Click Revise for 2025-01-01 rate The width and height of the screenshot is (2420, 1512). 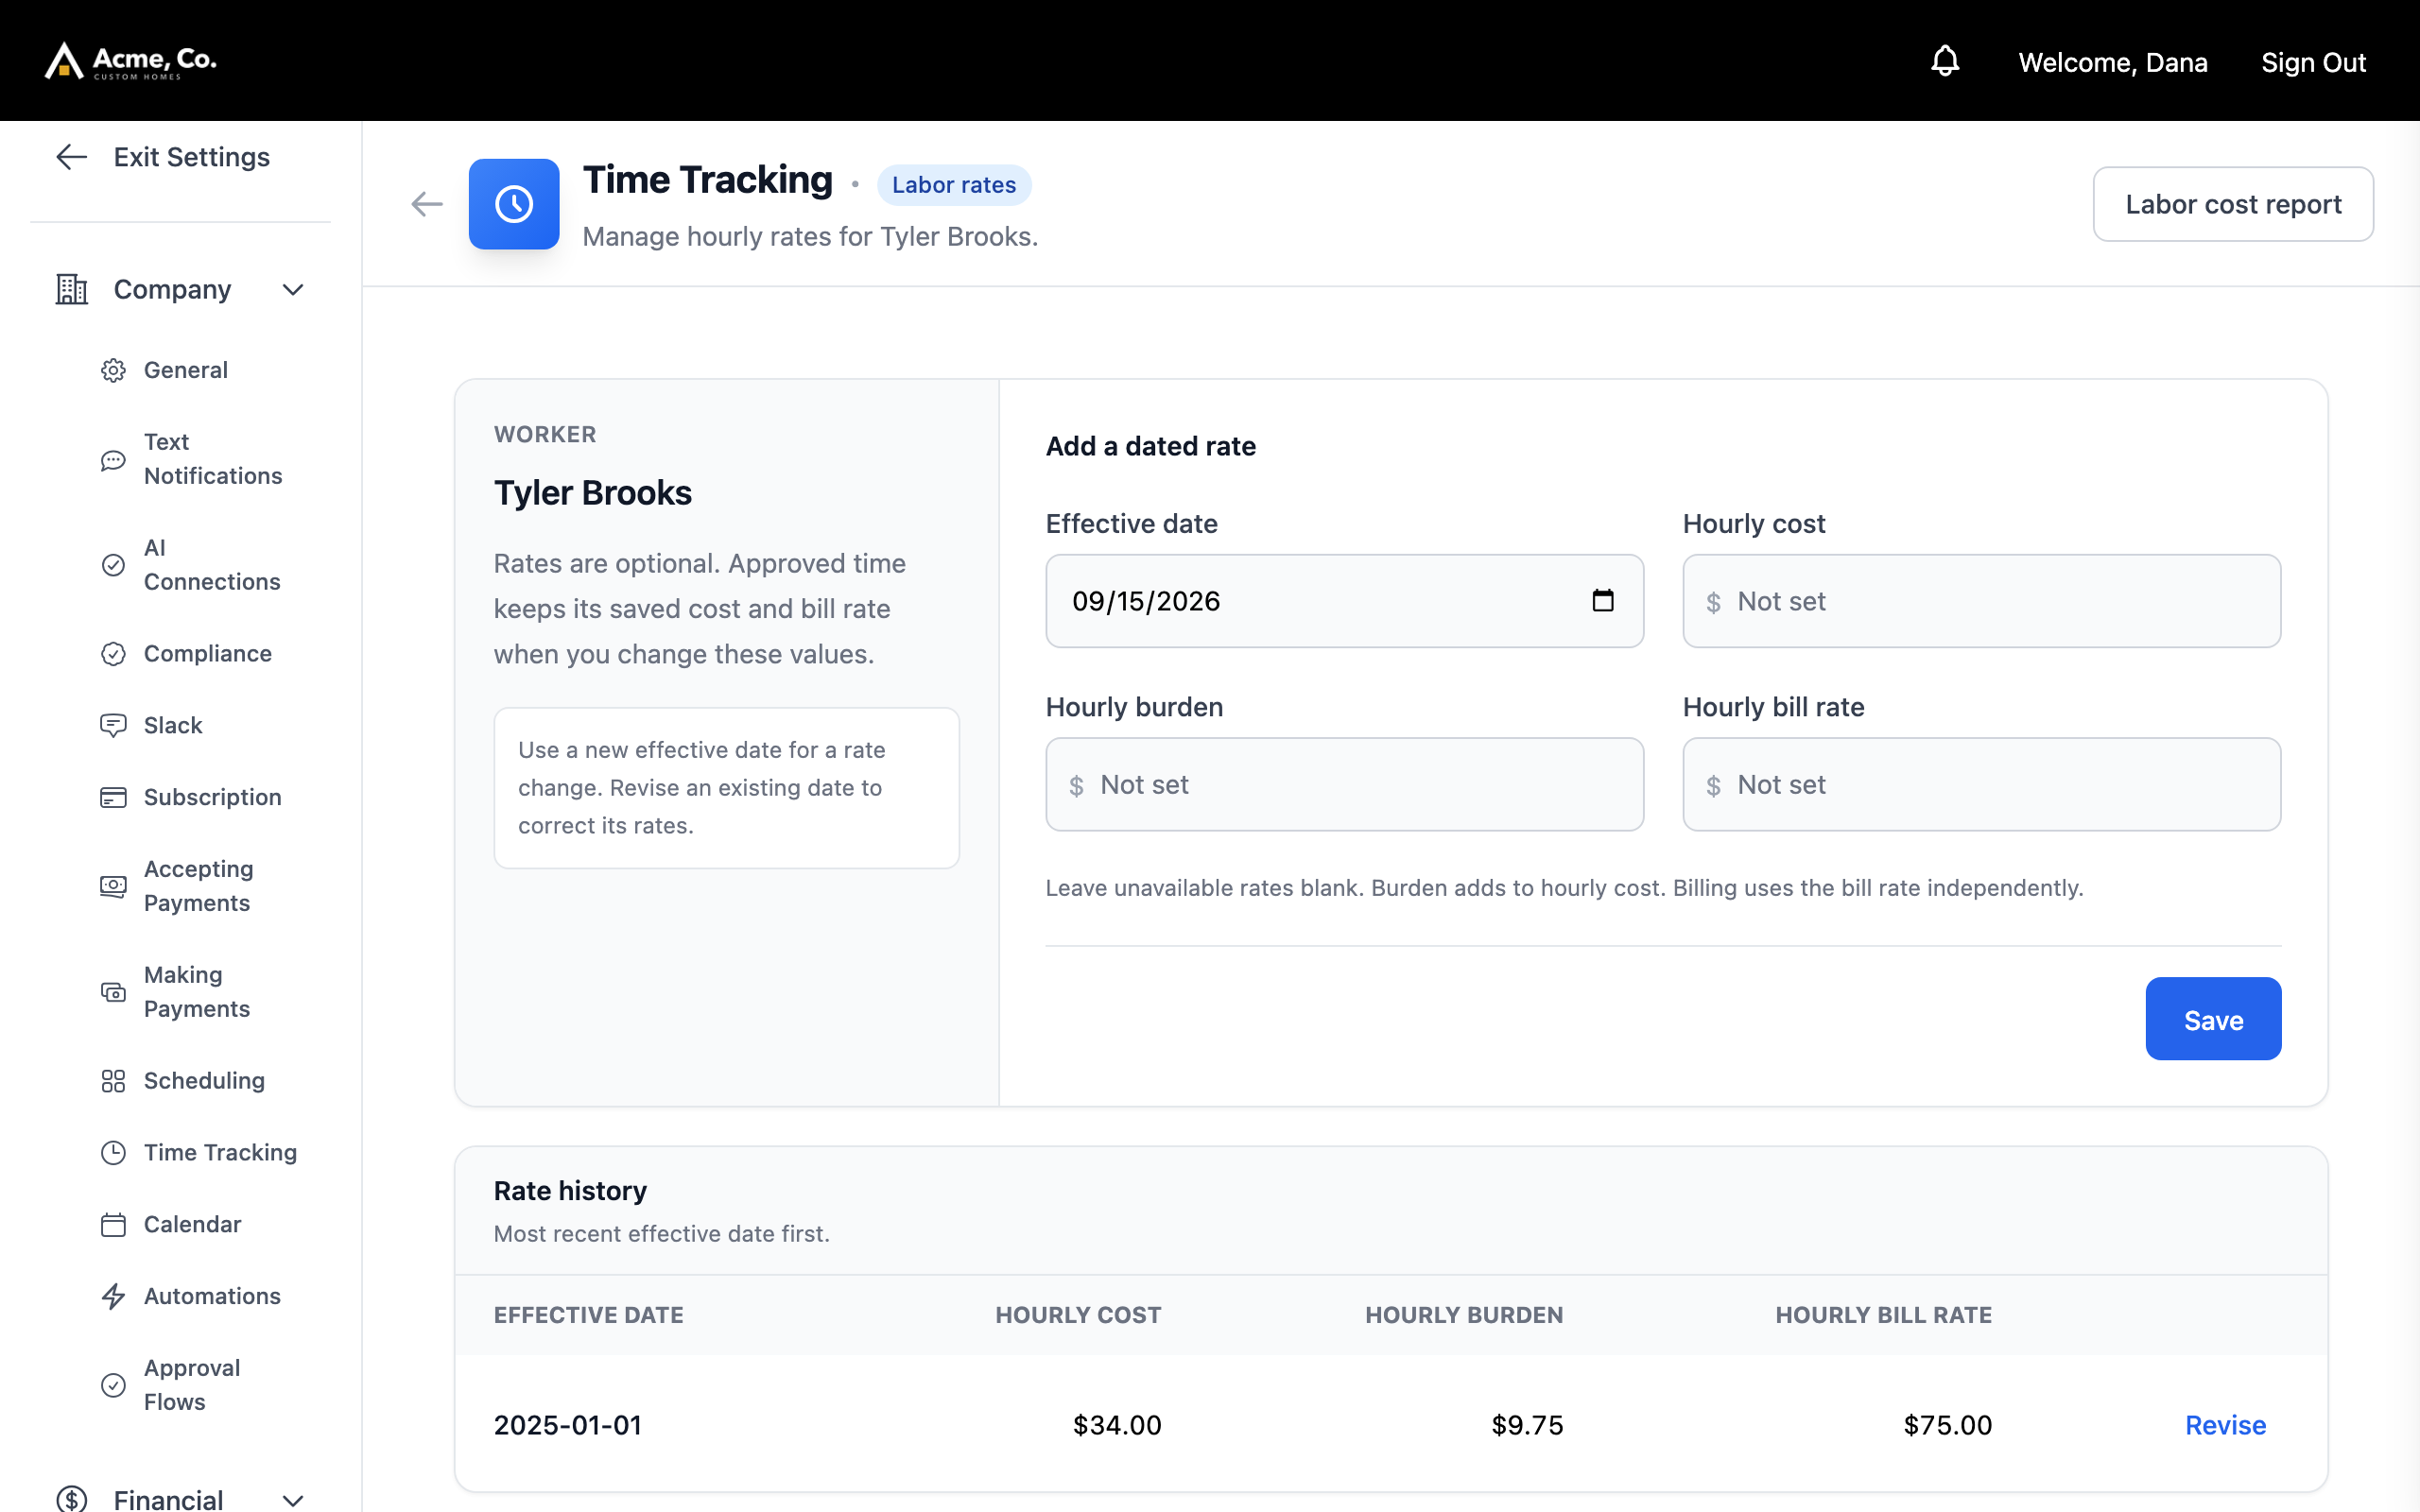(x=2225, y=1425)
